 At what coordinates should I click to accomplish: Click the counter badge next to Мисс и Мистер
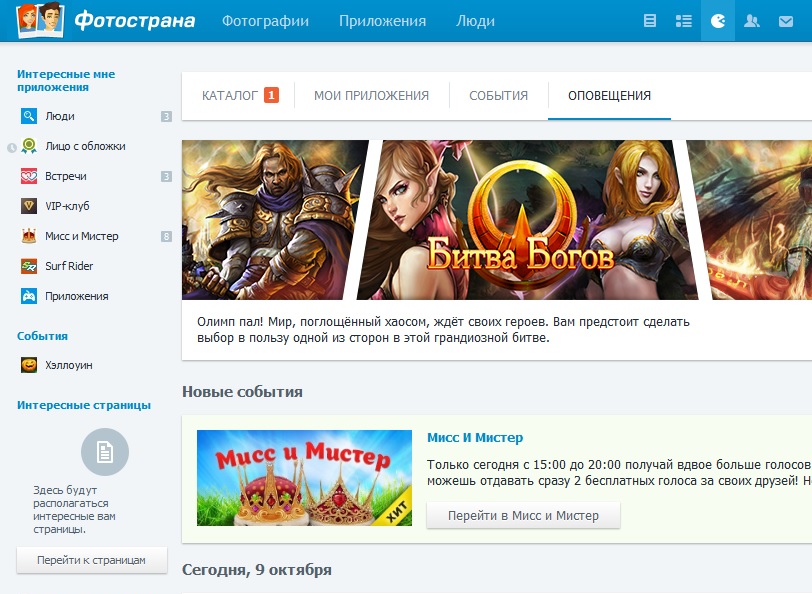click(x=166, y=237)
